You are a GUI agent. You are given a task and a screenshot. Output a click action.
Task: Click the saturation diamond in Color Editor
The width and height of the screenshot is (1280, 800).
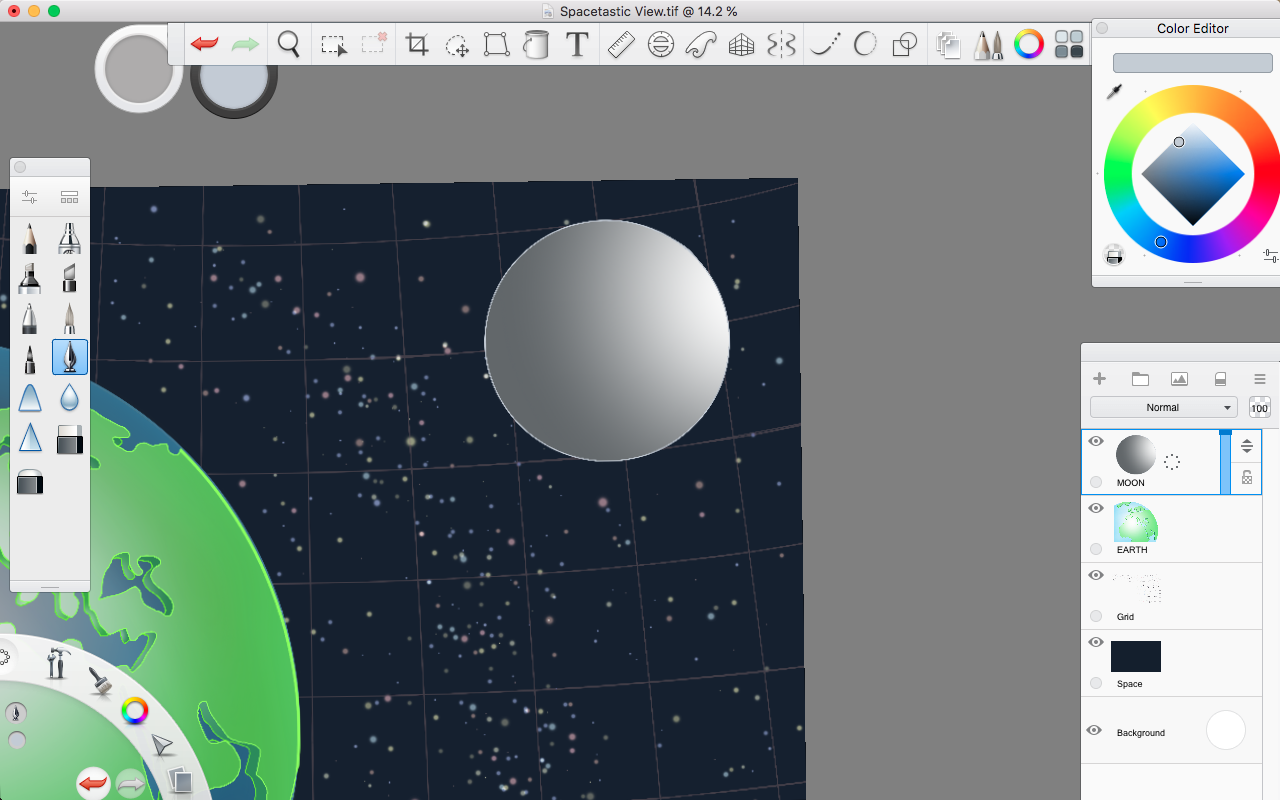pyautogui.click(x=1193, y=174)
